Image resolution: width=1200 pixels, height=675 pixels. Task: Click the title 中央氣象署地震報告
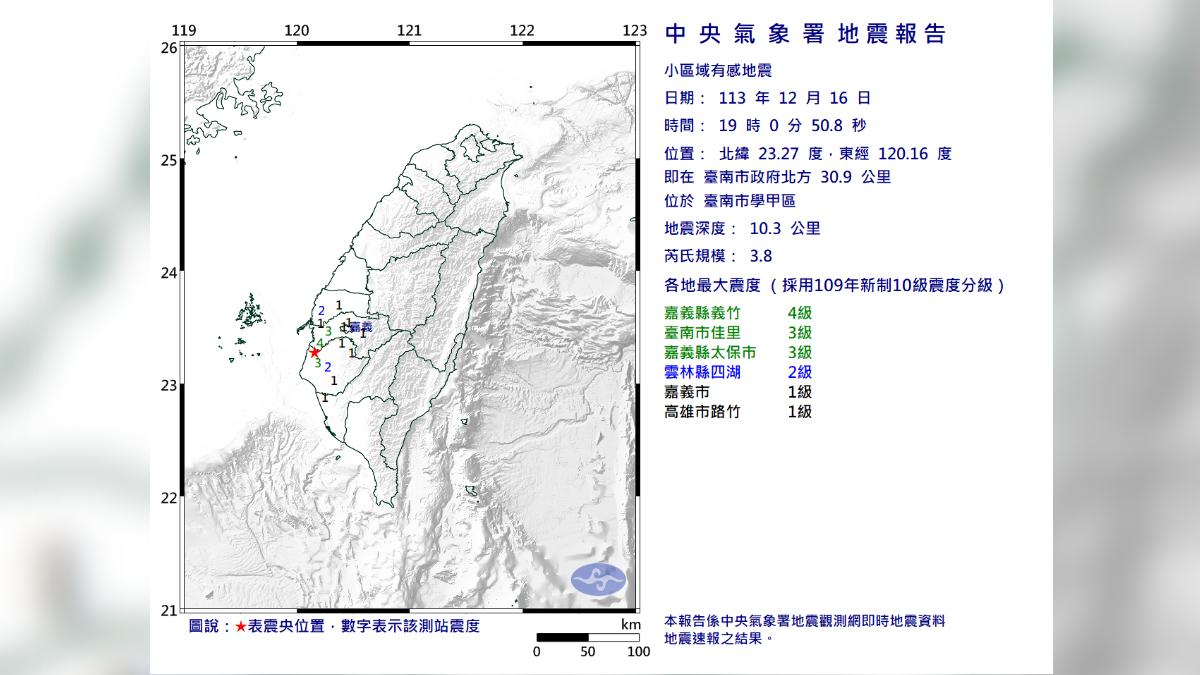pyautogui.click(x=805, y=35)
